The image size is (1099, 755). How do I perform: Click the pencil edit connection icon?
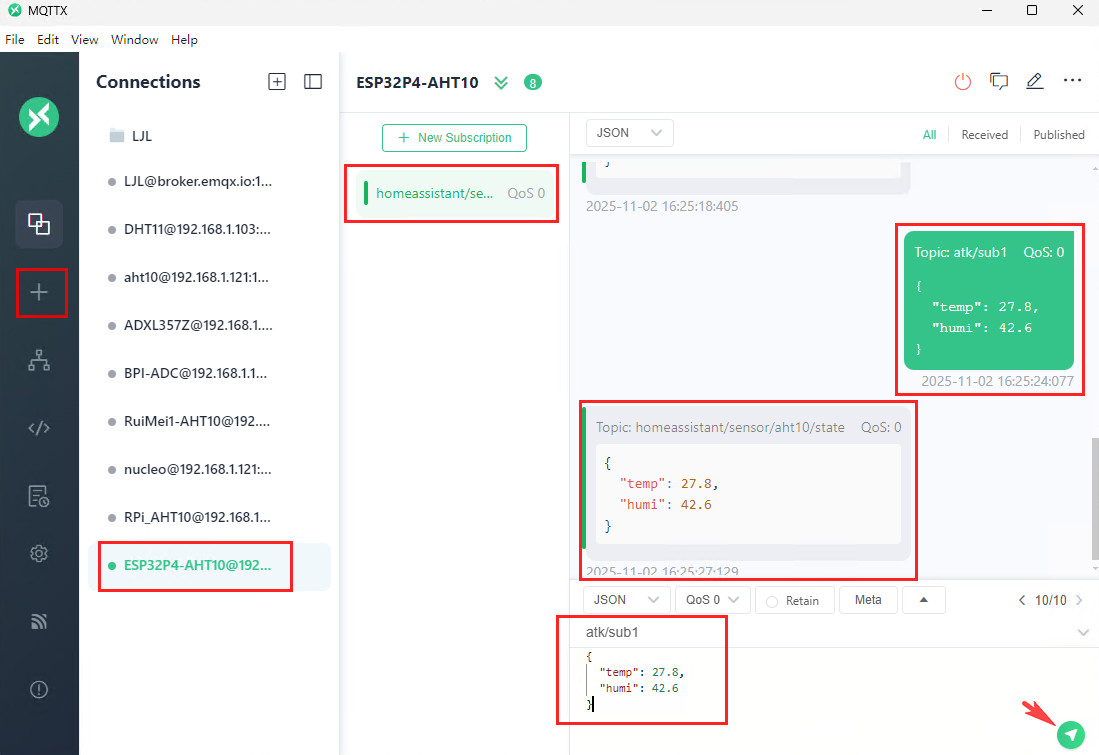(x=1035, y=81)
